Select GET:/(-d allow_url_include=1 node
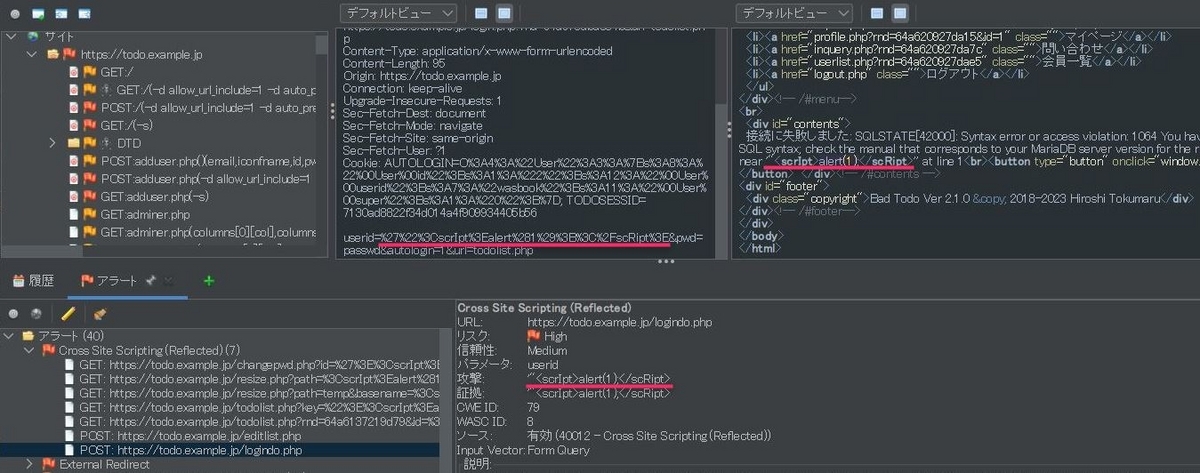The image size is (1200, 473). (193, 90)
